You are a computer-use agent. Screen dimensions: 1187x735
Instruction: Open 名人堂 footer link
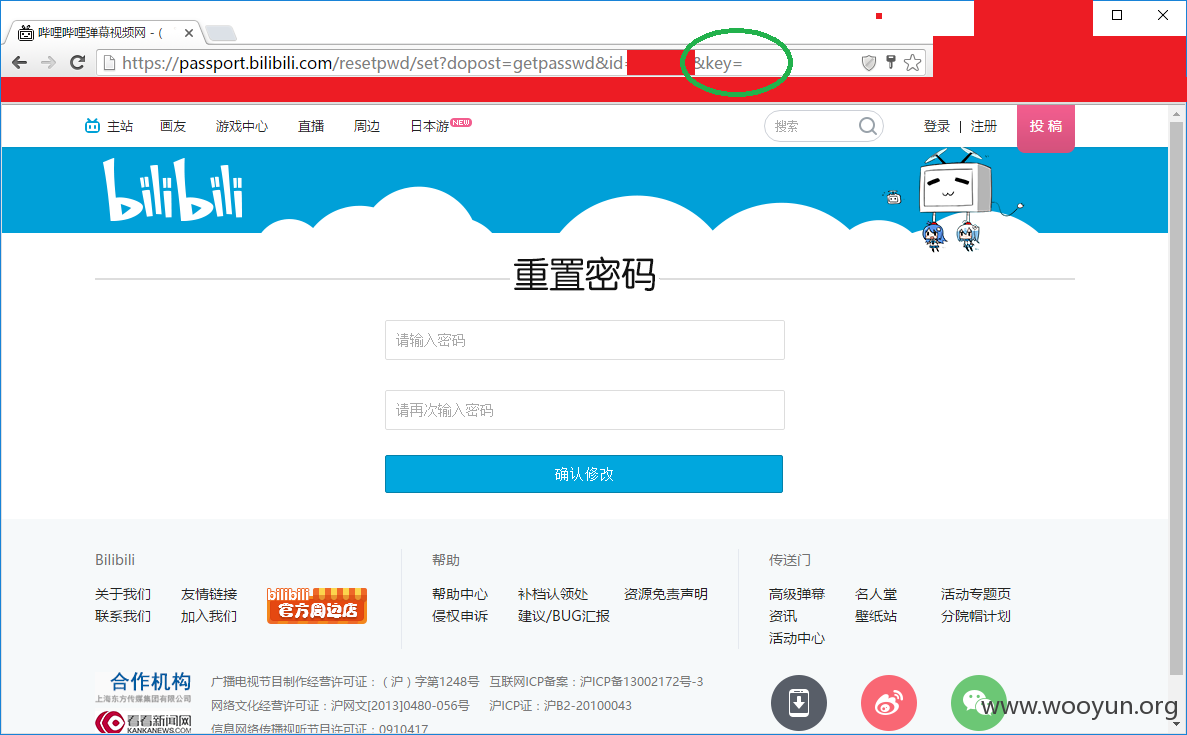click(x=876, y=594)
